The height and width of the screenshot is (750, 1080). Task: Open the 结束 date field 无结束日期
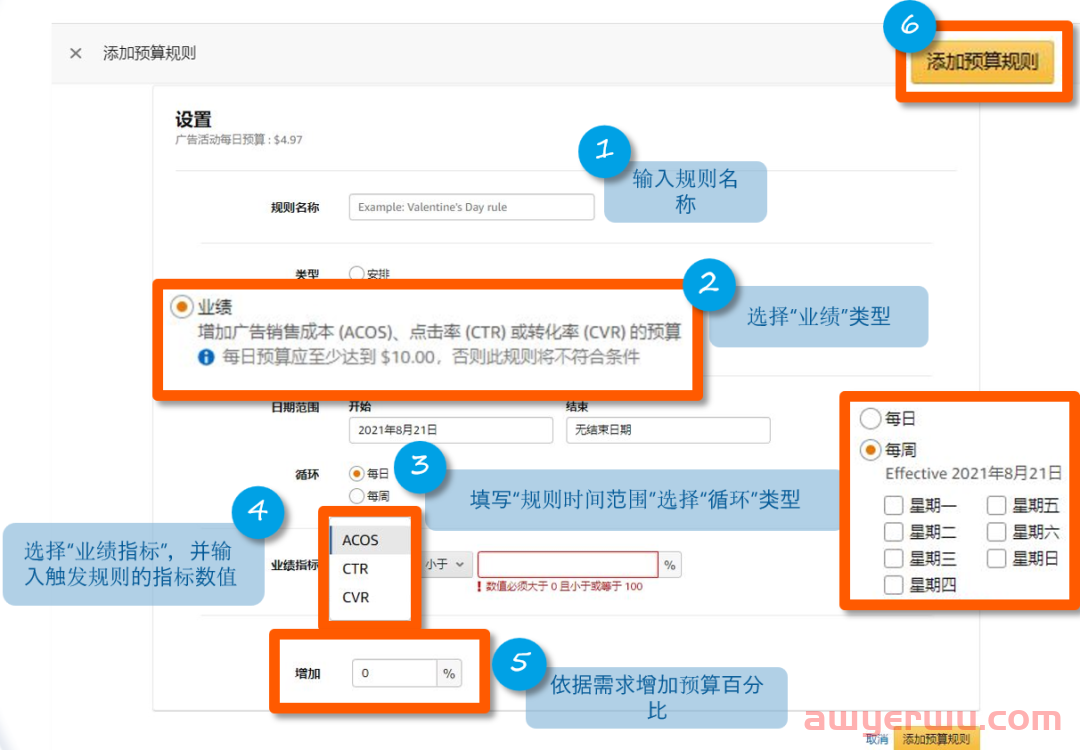tap(667, 430)
